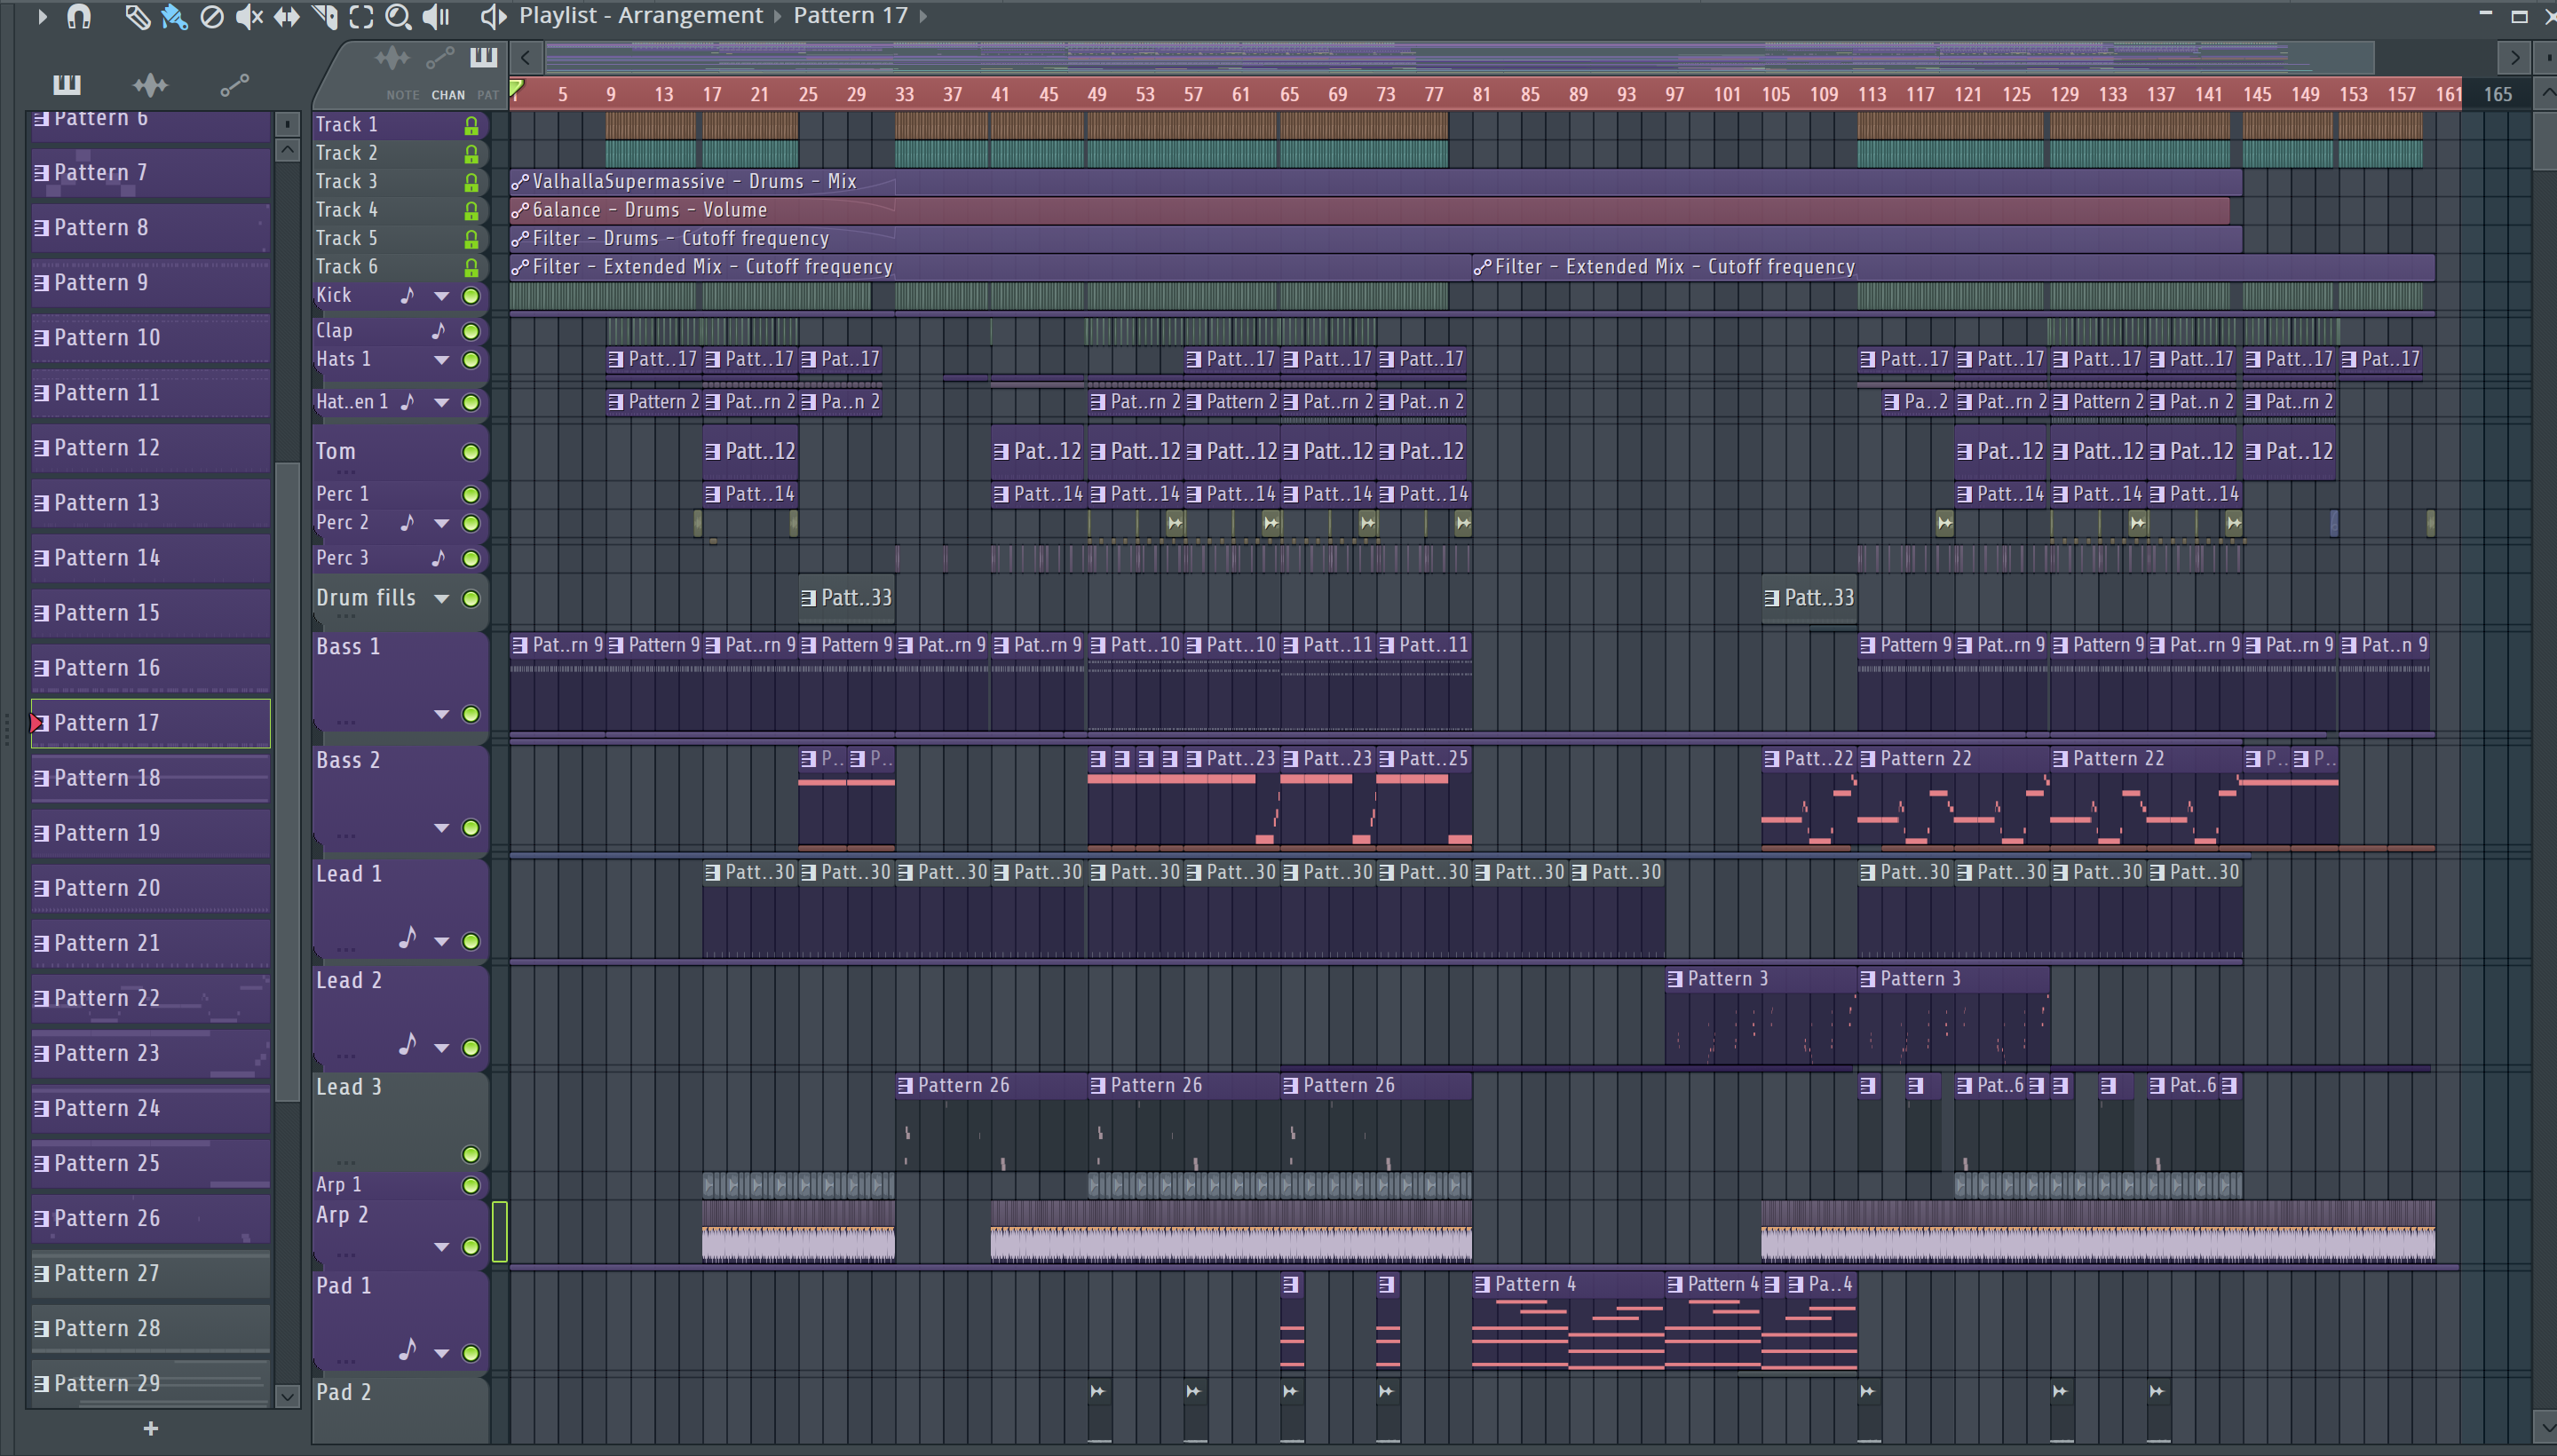Select Pattern 17 in the picker
Screen dimensions: 2557x1456
point(151,723)
